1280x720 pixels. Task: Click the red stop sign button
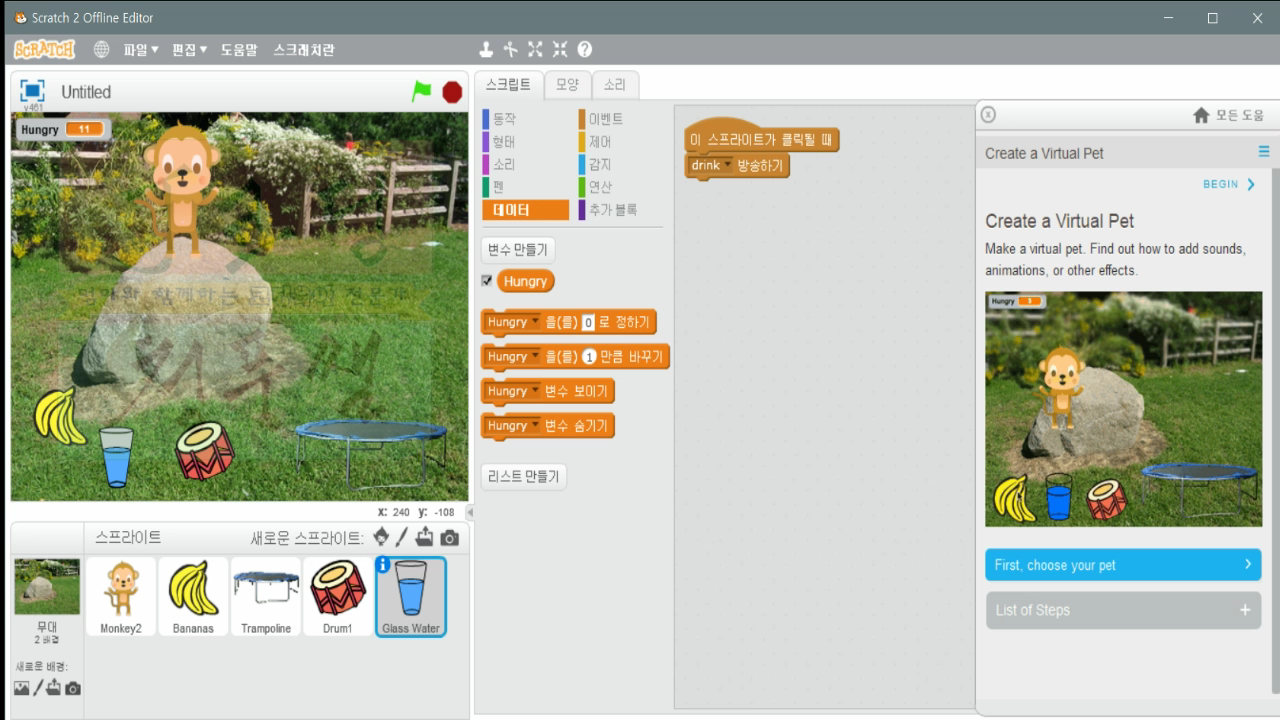pos(452,92)
